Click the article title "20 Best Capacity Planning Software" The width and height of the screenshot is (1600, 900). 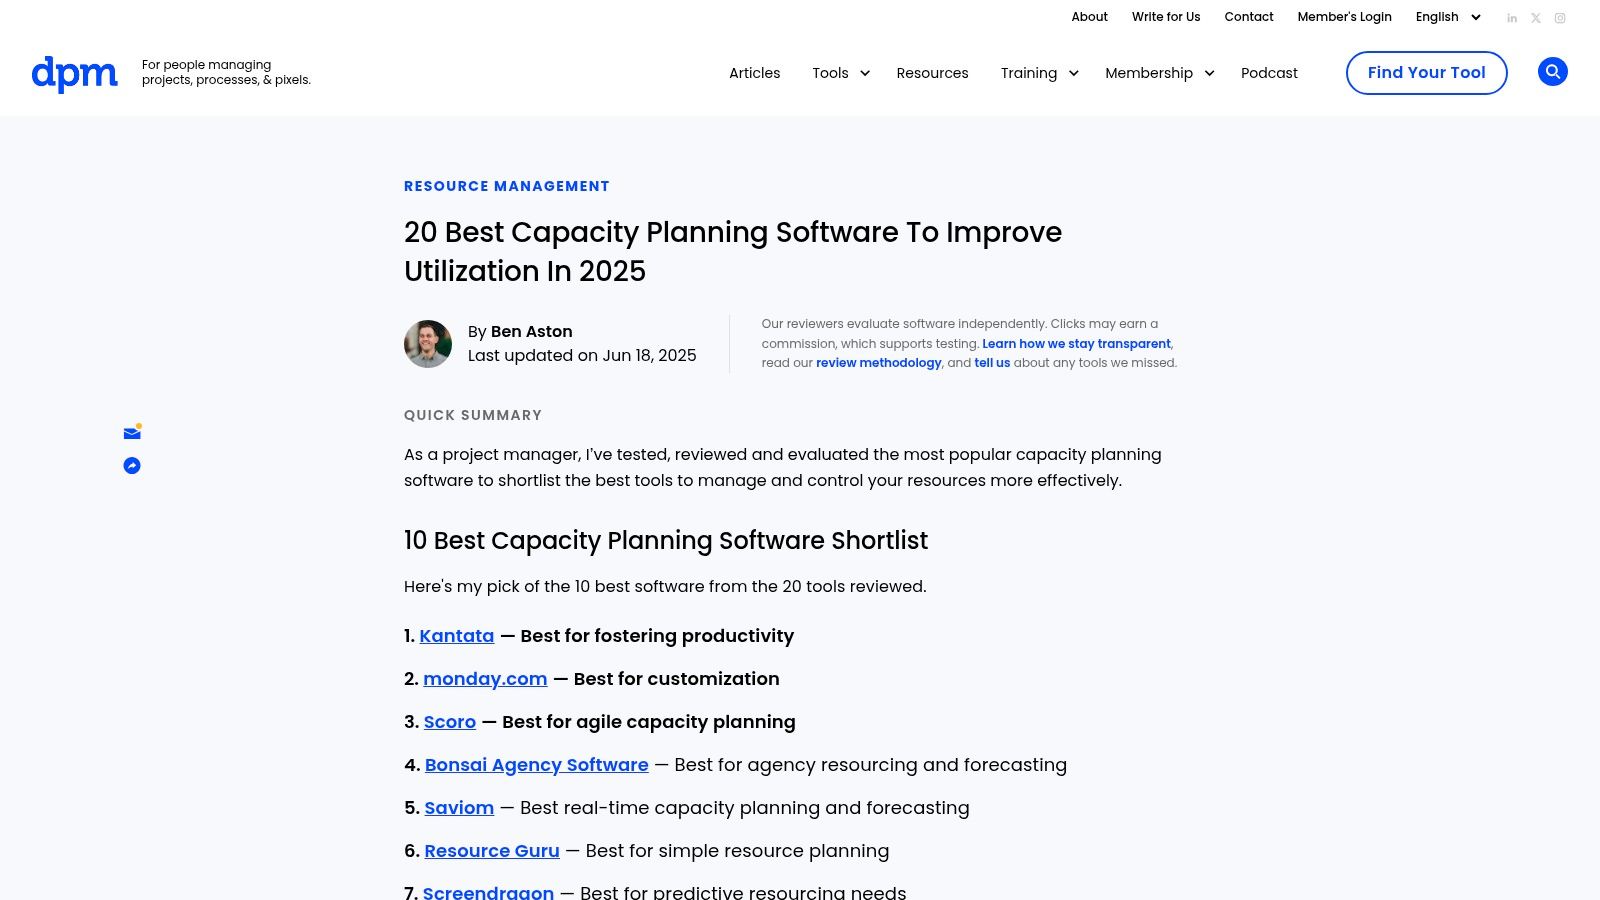pos(733,251)
